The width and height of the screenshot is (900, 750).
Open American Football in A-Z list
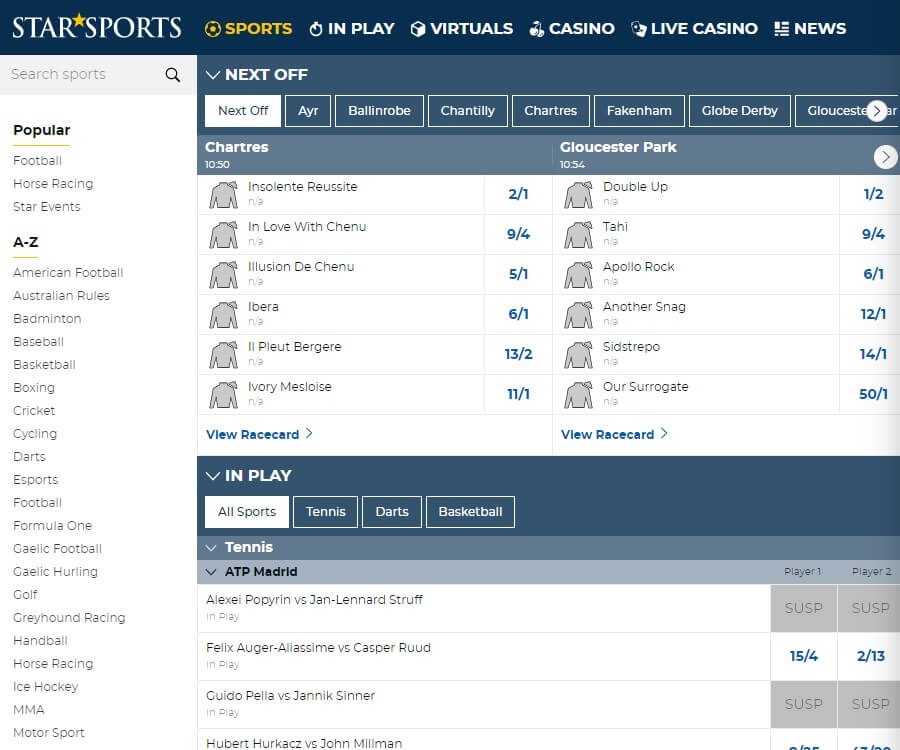coord(68,273)
